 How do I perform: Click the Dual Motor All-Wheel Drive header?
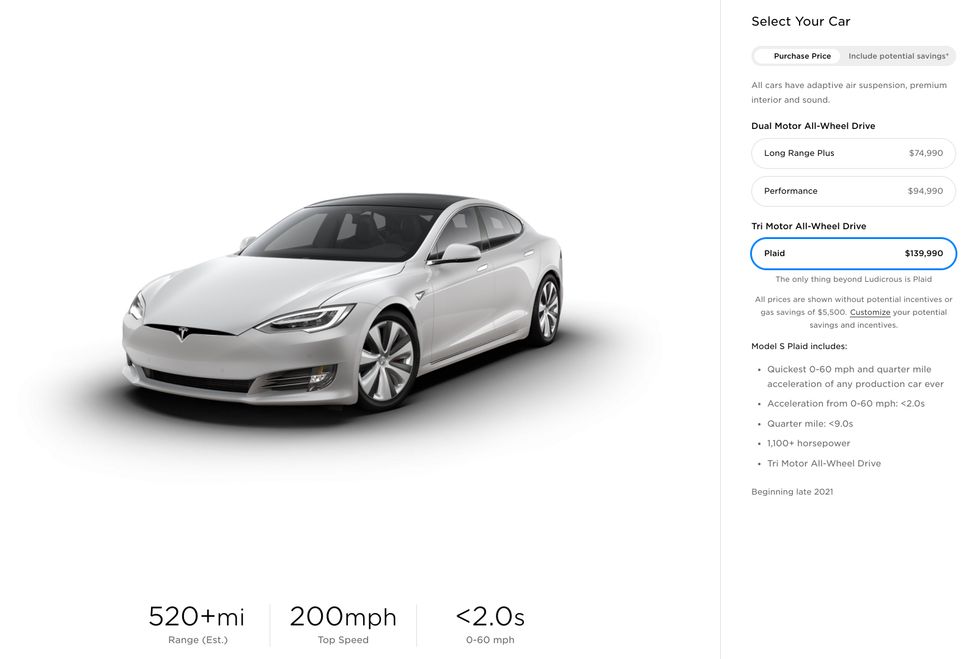click(814, 125)
